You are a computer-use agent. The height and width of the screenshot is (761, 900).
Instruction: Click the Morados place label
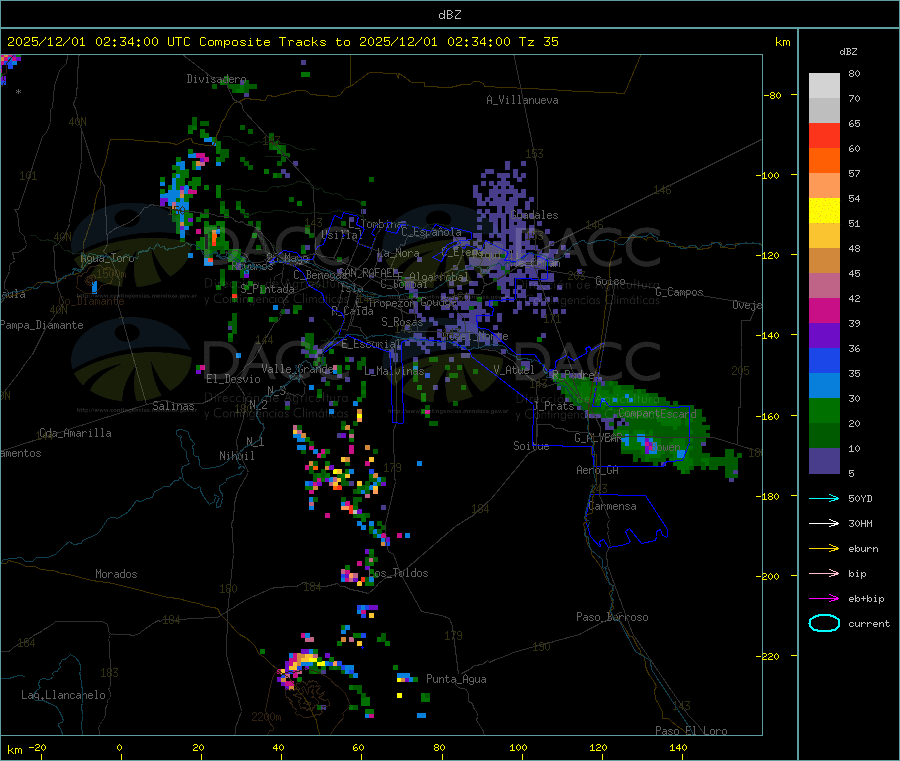click(116, 574)
